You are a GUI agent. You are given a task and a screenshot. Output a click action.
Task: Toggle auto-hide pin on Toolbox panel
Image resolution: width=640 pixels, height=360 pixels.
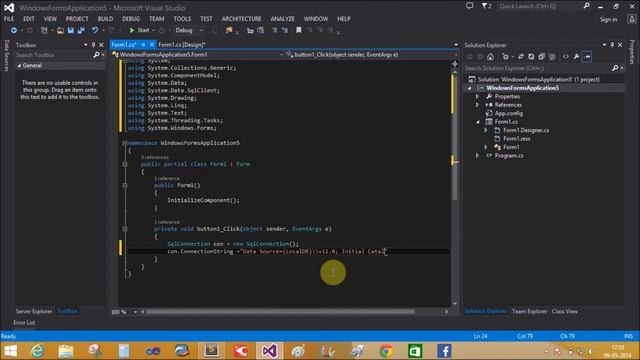click(93, 45)
